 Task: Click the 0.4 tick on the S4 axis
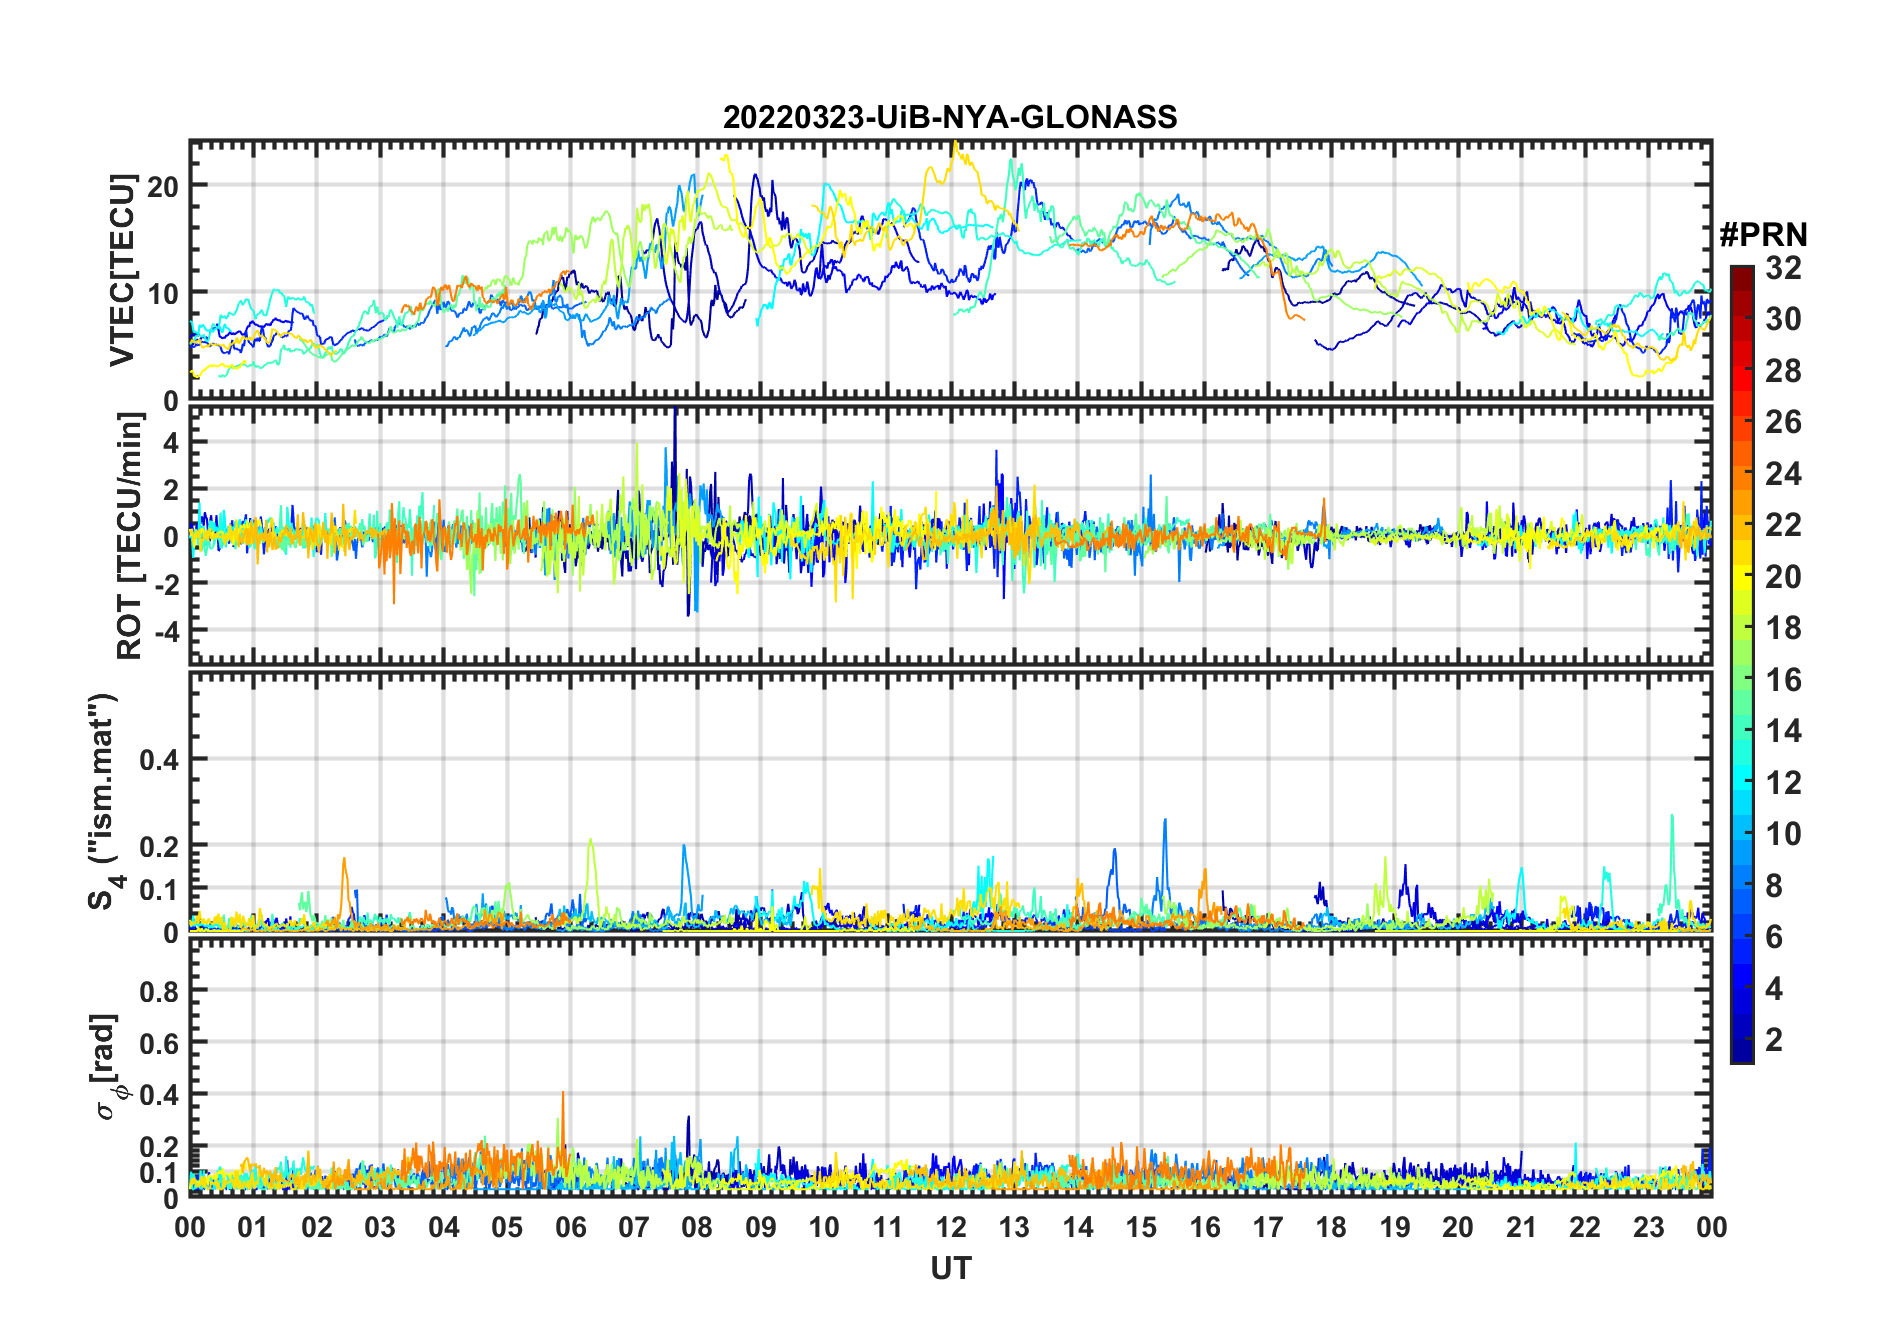pyautogui.click(x=159, y=760)
